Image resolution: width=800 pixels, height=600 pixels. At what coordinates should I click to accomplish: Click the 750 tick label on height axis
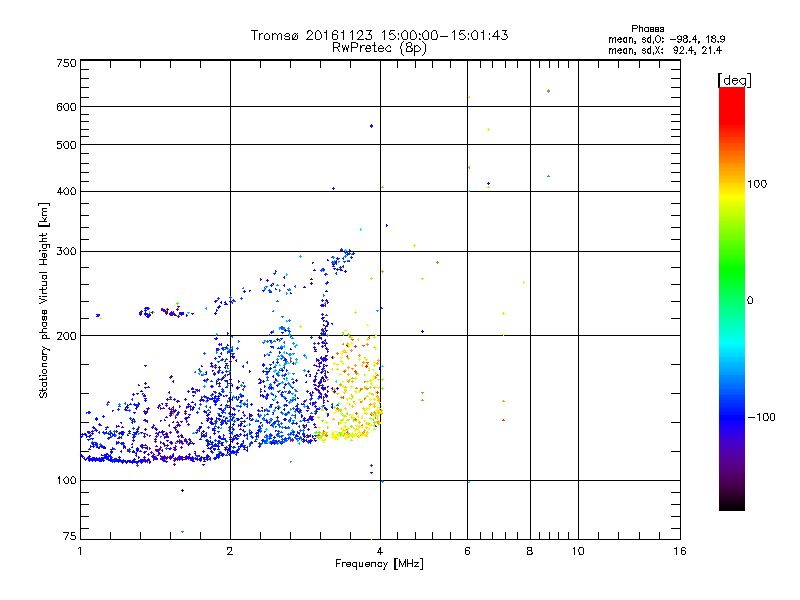(x=66, y=63)
